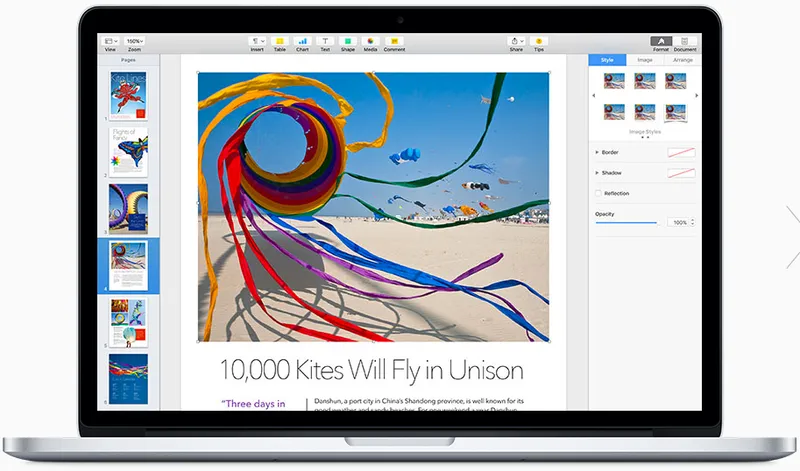Image resolution: width=800 pixels, height=471 pixels.
Task: Toggle the Format inspector brush icon
Action: [661, 41]
